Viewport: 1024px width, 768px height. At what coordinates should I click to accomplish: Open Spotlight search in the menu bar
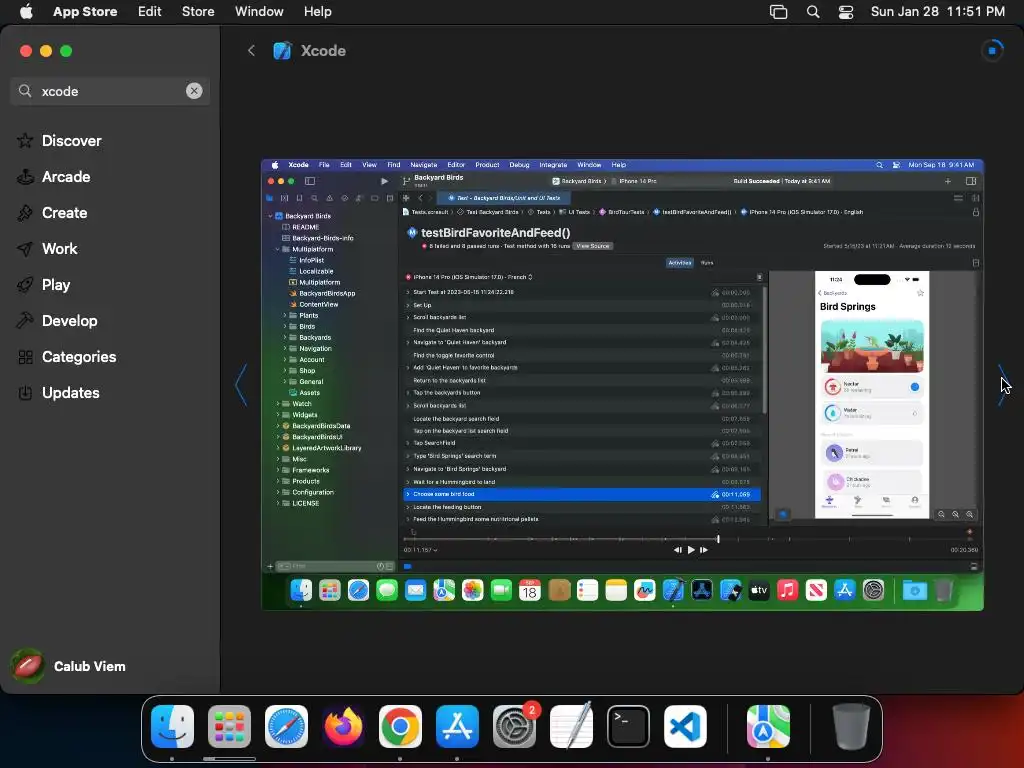coord(812,12)
